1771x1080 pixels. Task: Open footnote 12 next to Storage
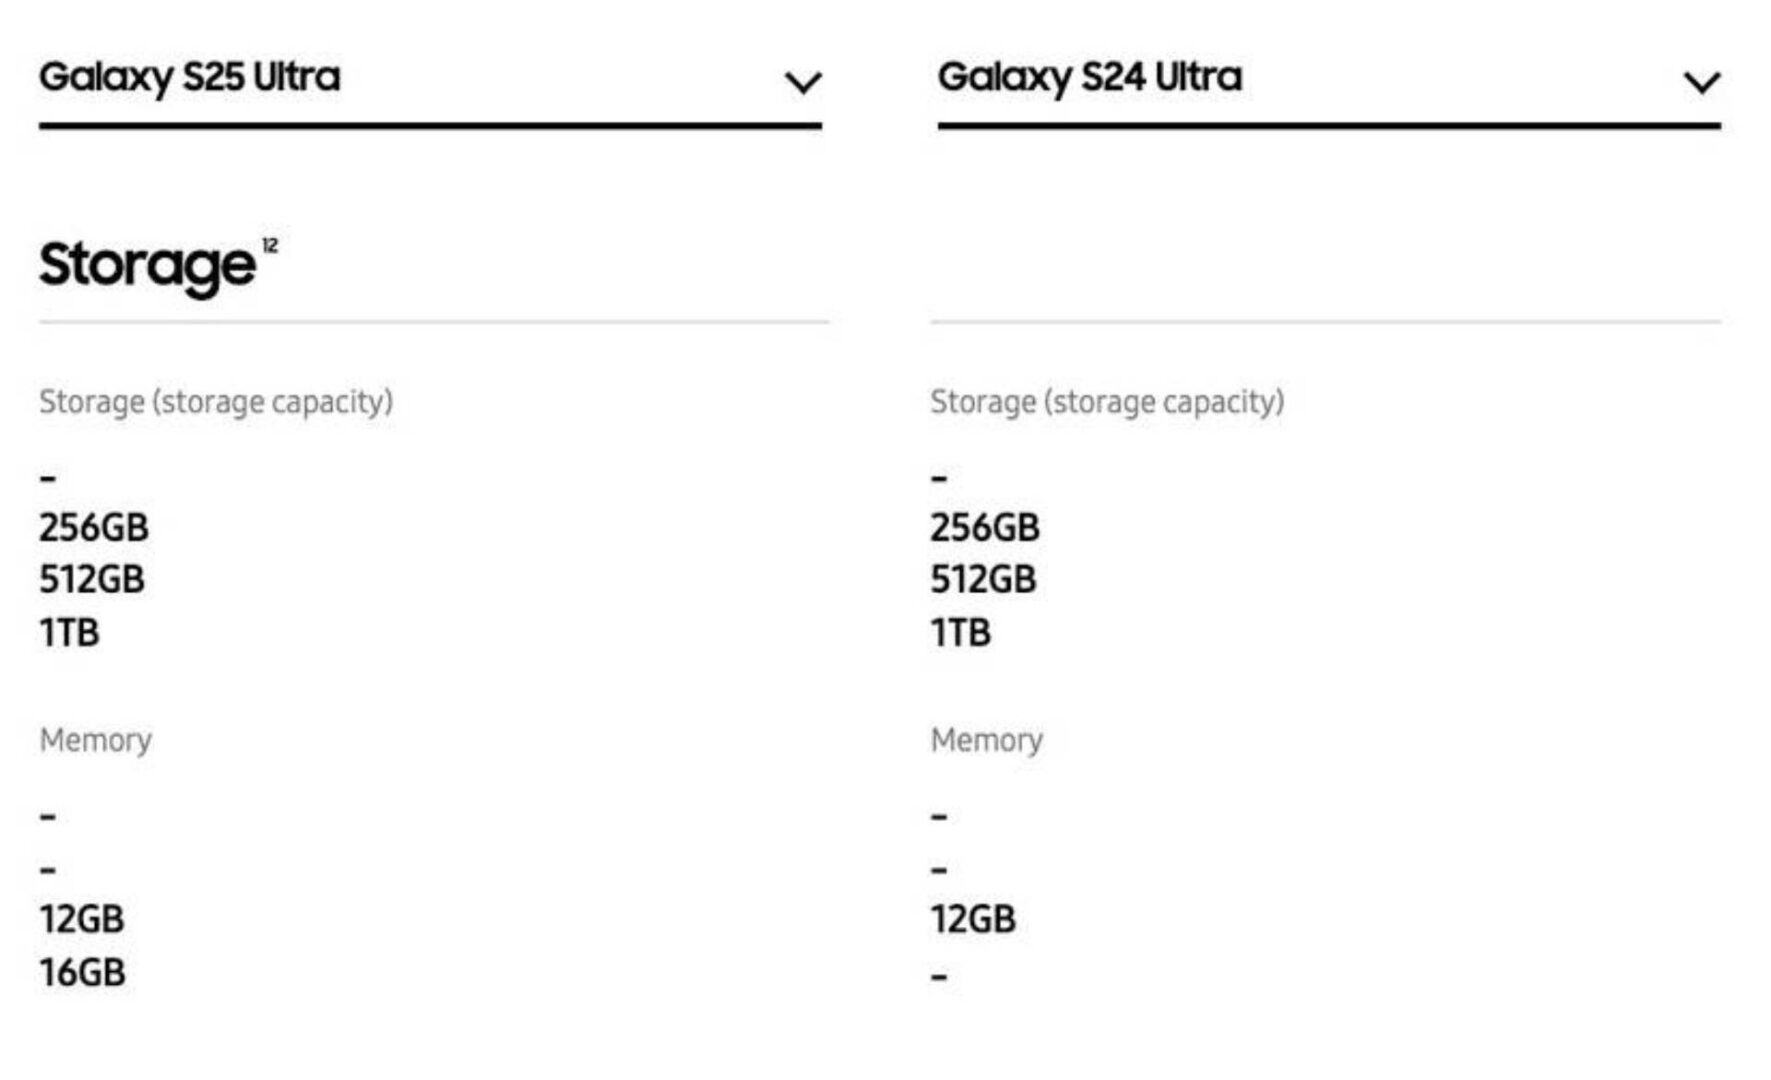272,244
